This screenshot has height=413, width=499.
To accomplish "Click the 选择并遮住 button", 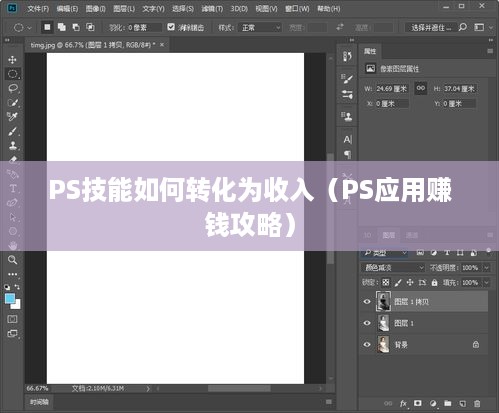I will point(431,27).
